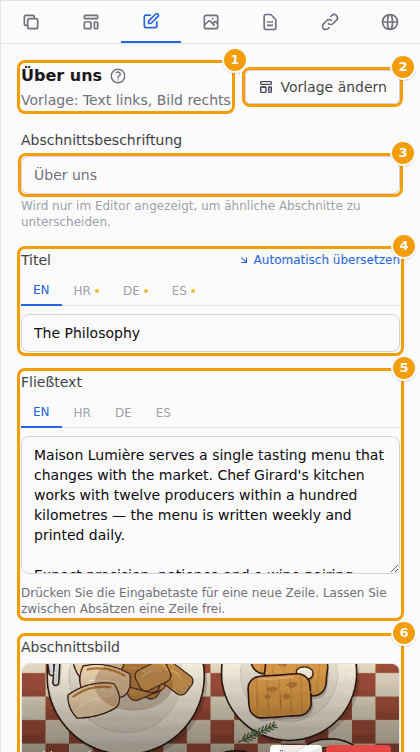420x752 pixels.
Task: Open the globe language icon tab
Action: pyautogui.click(x=390, y=22)
